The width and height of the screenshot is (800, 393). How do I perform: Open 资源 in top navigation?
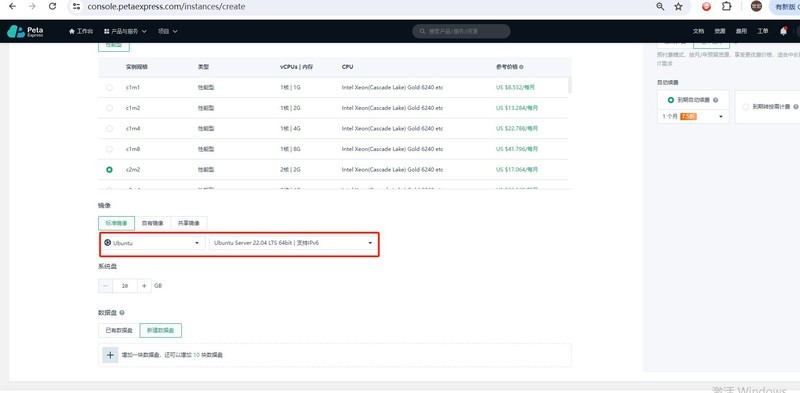(x=719, y=31)
